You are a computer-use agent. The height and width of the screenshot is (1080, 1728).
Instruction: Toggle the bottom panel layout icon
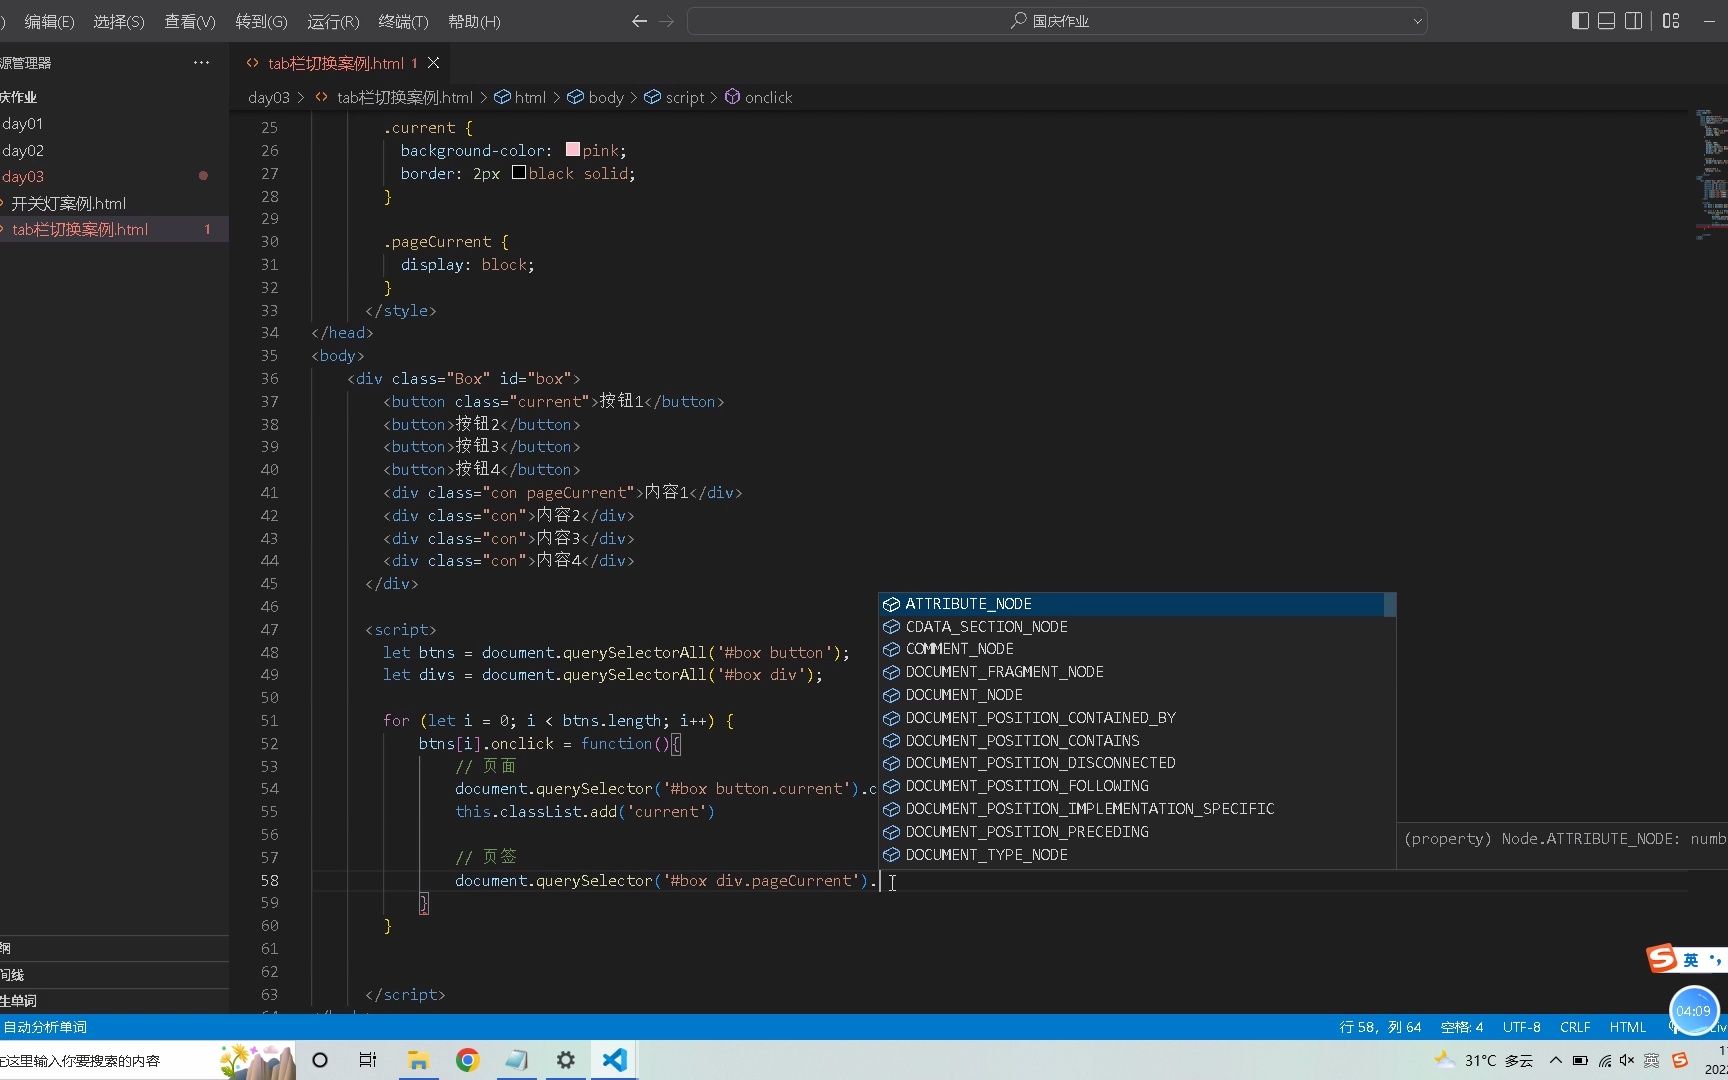tap(1606, 21)
